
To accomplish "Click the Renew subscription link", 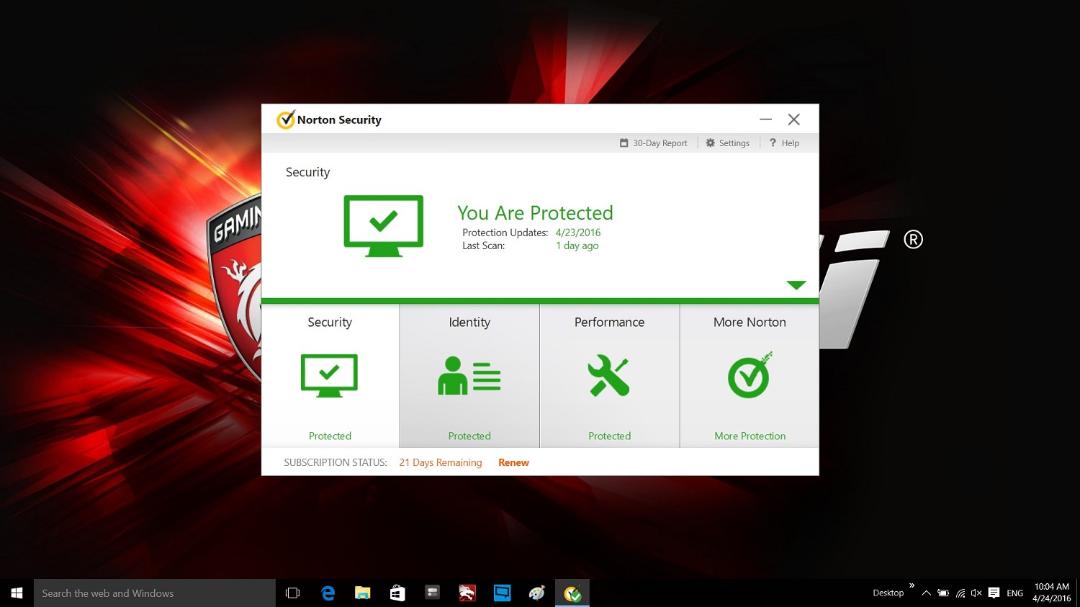I will point(513,462).
